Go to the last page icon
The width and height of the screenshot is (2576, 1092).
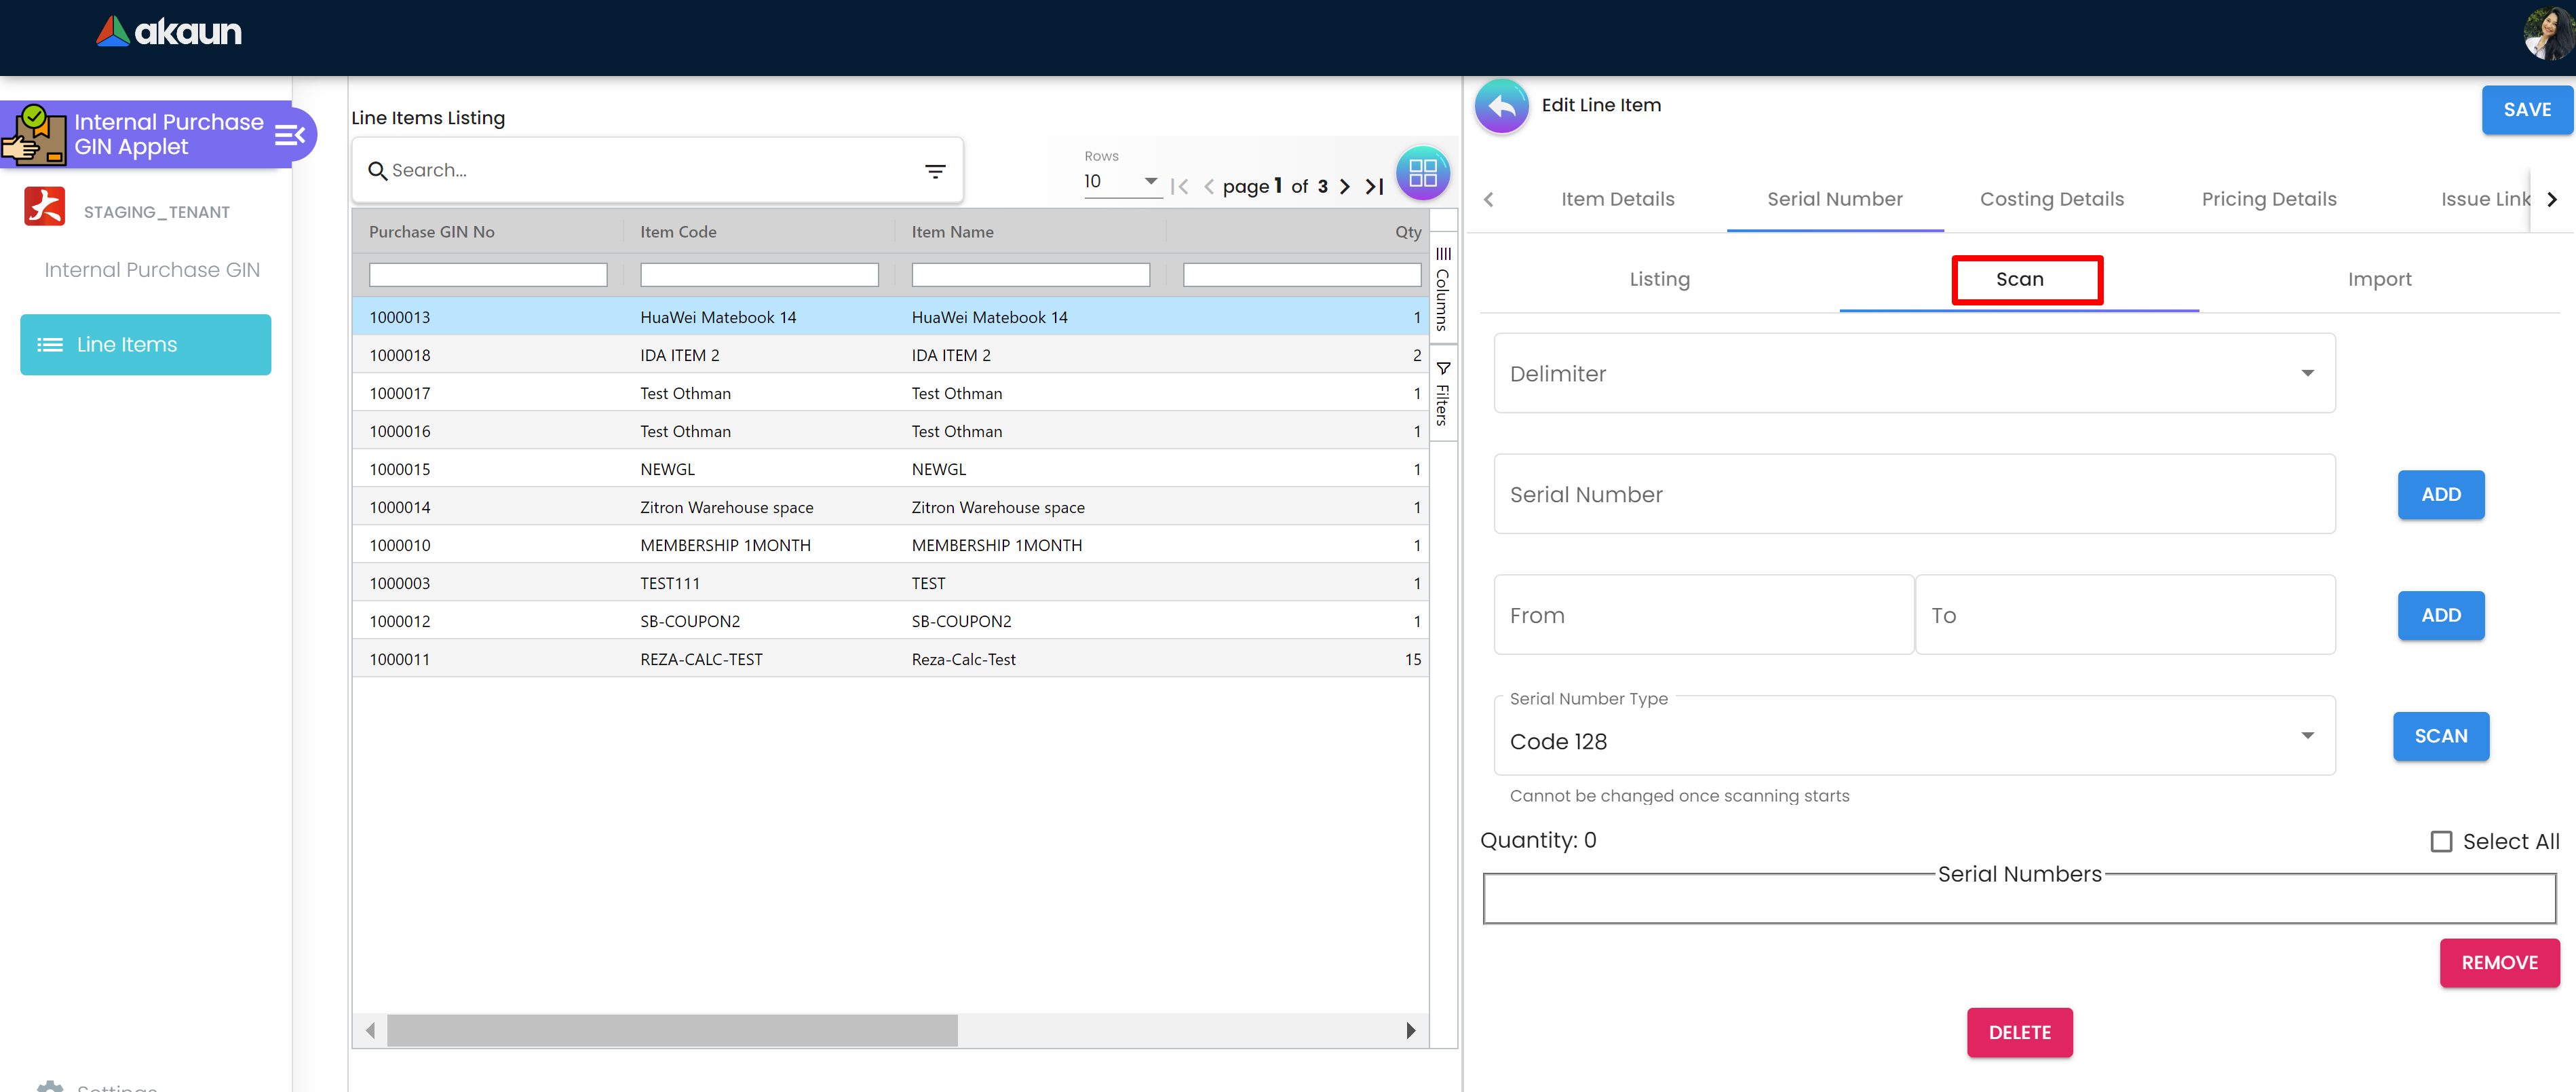(1375, 186)
